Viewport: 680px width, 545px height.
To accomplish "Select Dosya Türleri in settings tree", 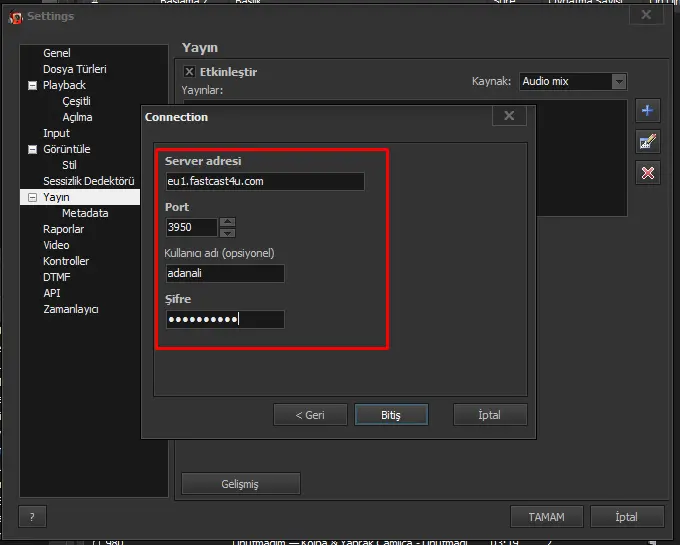I will (75, 69).
